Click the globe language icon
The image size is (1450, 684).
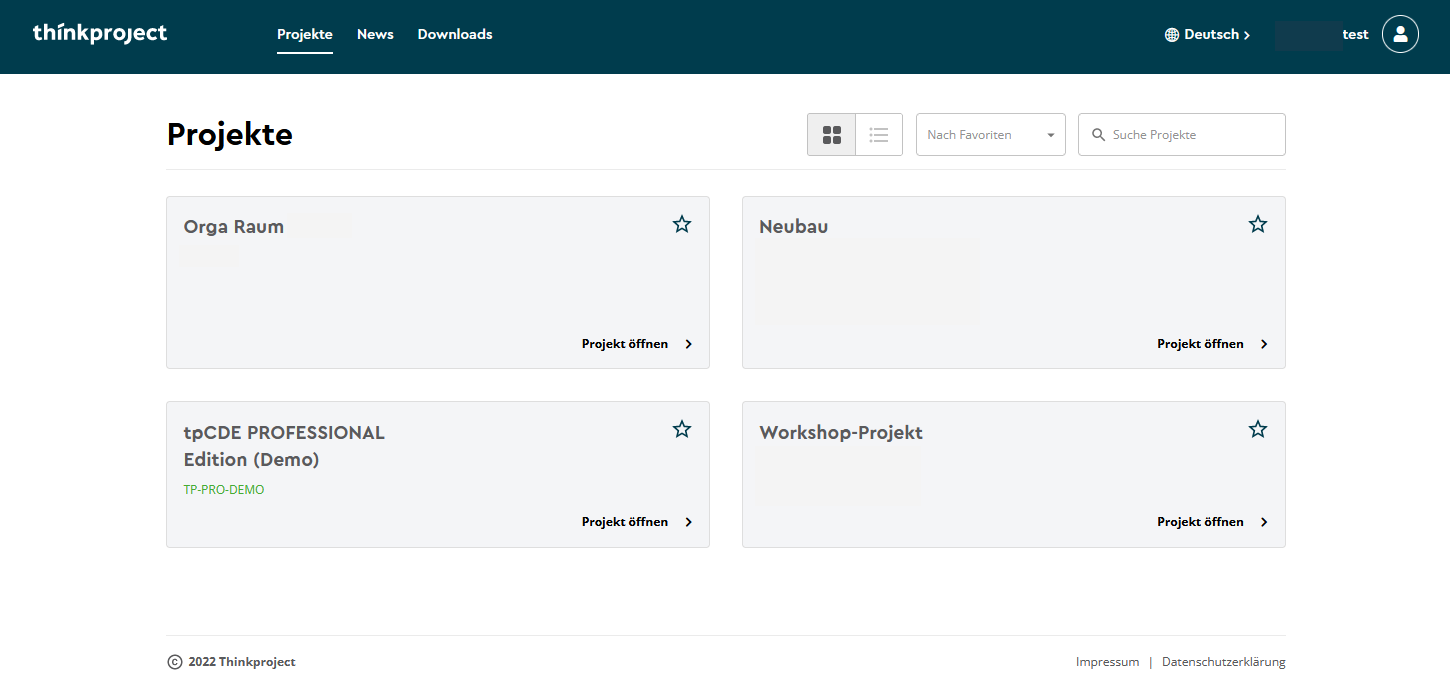click(1172, 35)
